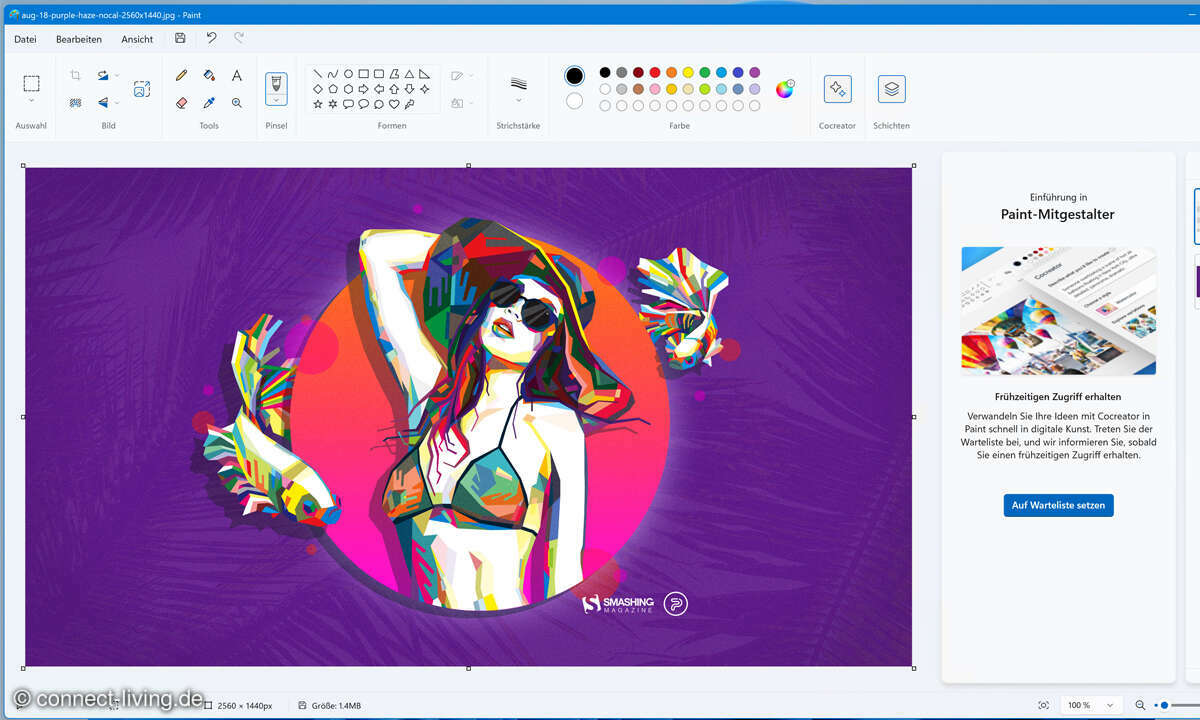The width and height of the screenshot is (1200, 720).
Task: Expand the Strichstärke chevron
Action: [518, 100]
